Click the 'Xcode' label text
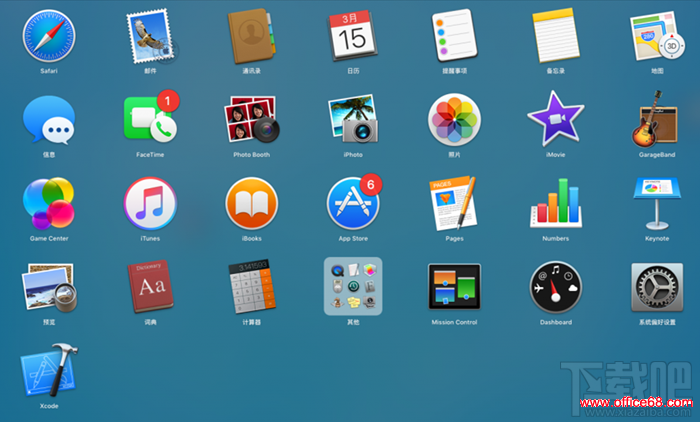 (x=49, y=406)
